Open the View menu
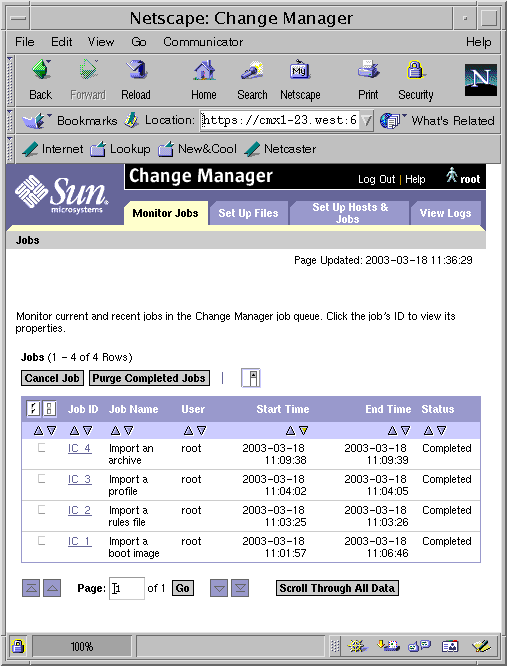 101,42
